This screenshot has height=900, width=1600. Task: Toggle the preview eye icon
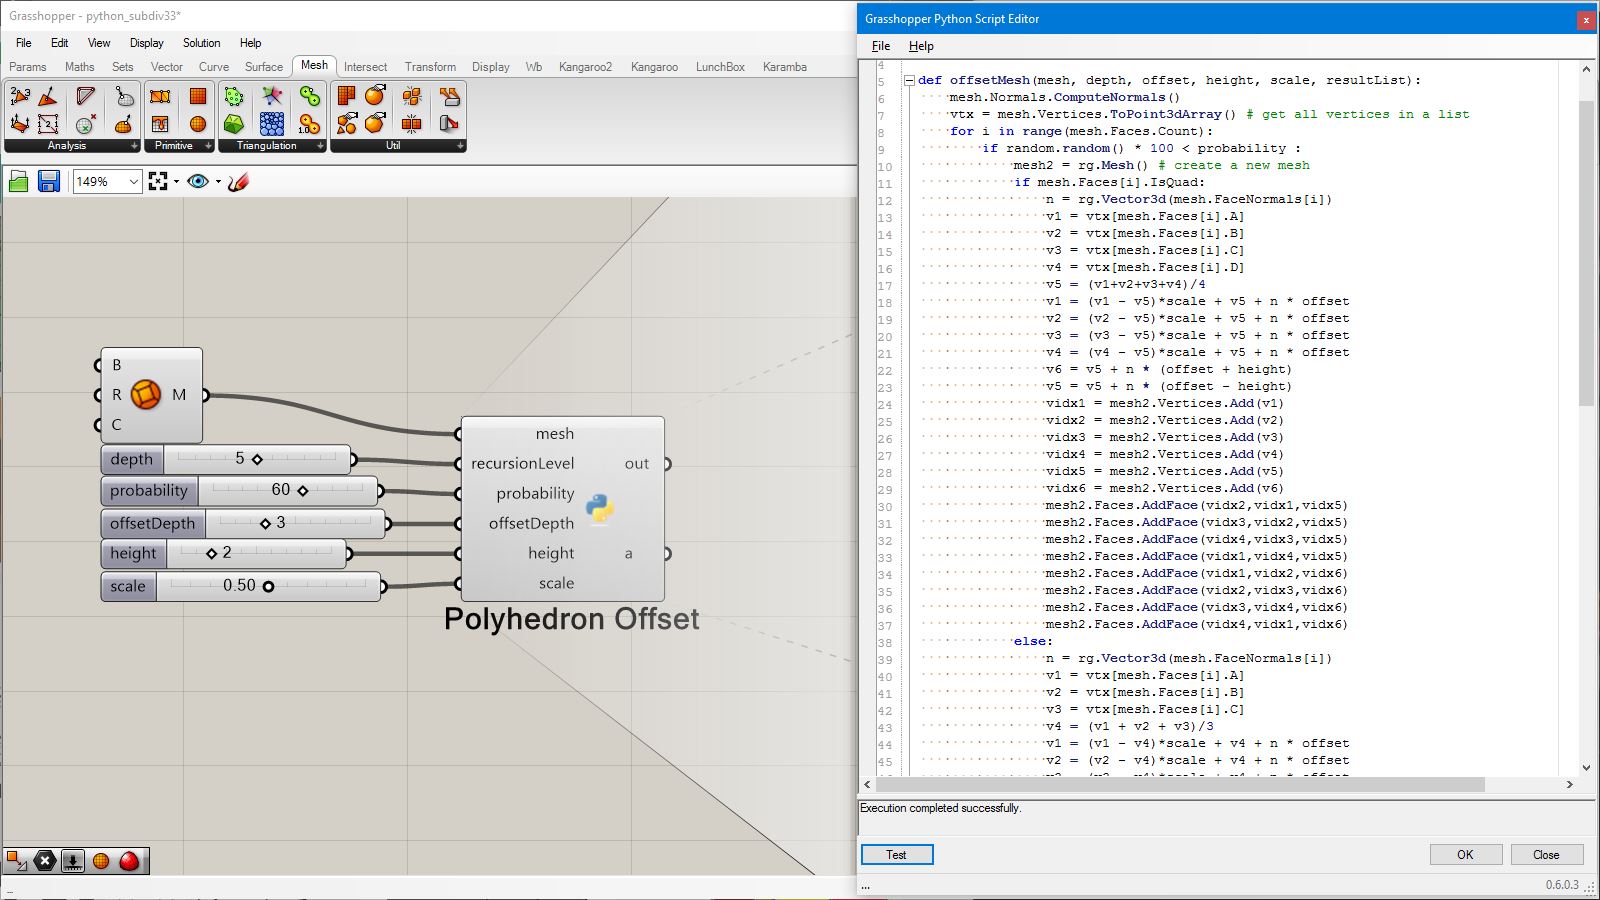tap(198, 181)
